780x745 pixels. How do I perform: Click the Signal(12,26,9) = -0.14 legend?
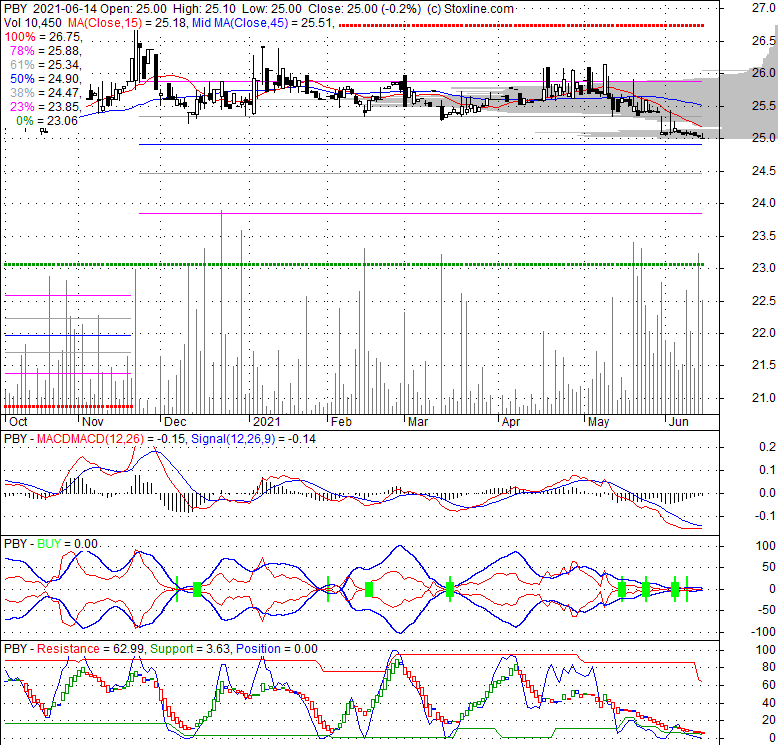253,439
